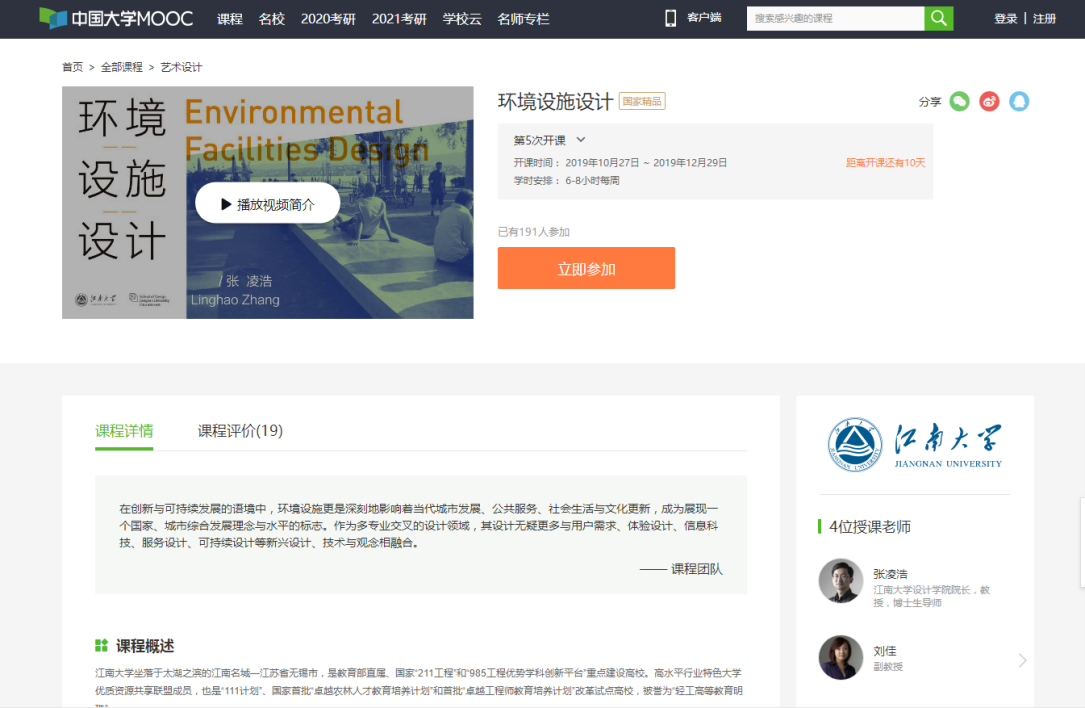
Task: Open 2020考研 in the top navigation
Action: pos(328,19)
